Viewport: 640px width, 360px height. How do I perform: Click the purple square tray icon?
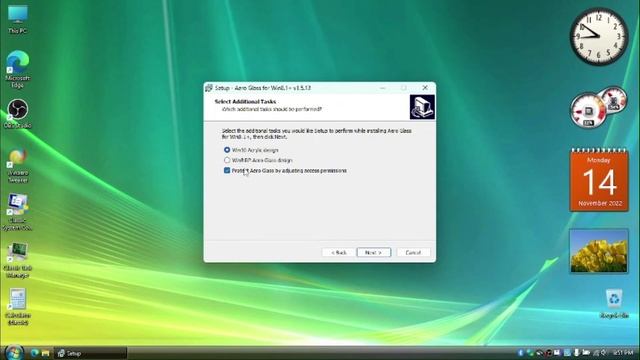point(558,353)
